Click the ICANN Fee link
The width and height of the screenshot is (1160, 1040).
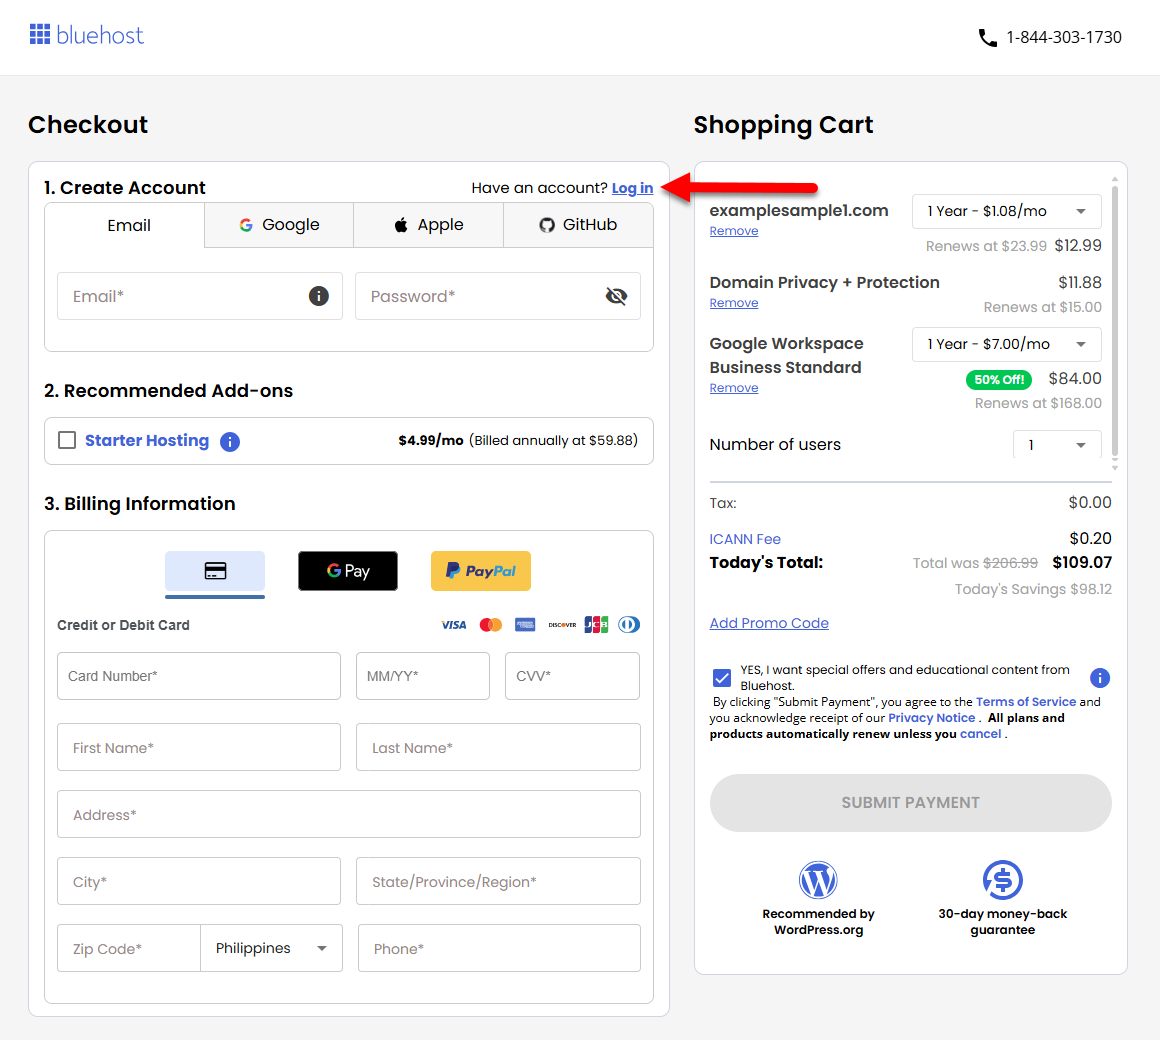click(x=745, y=539)
